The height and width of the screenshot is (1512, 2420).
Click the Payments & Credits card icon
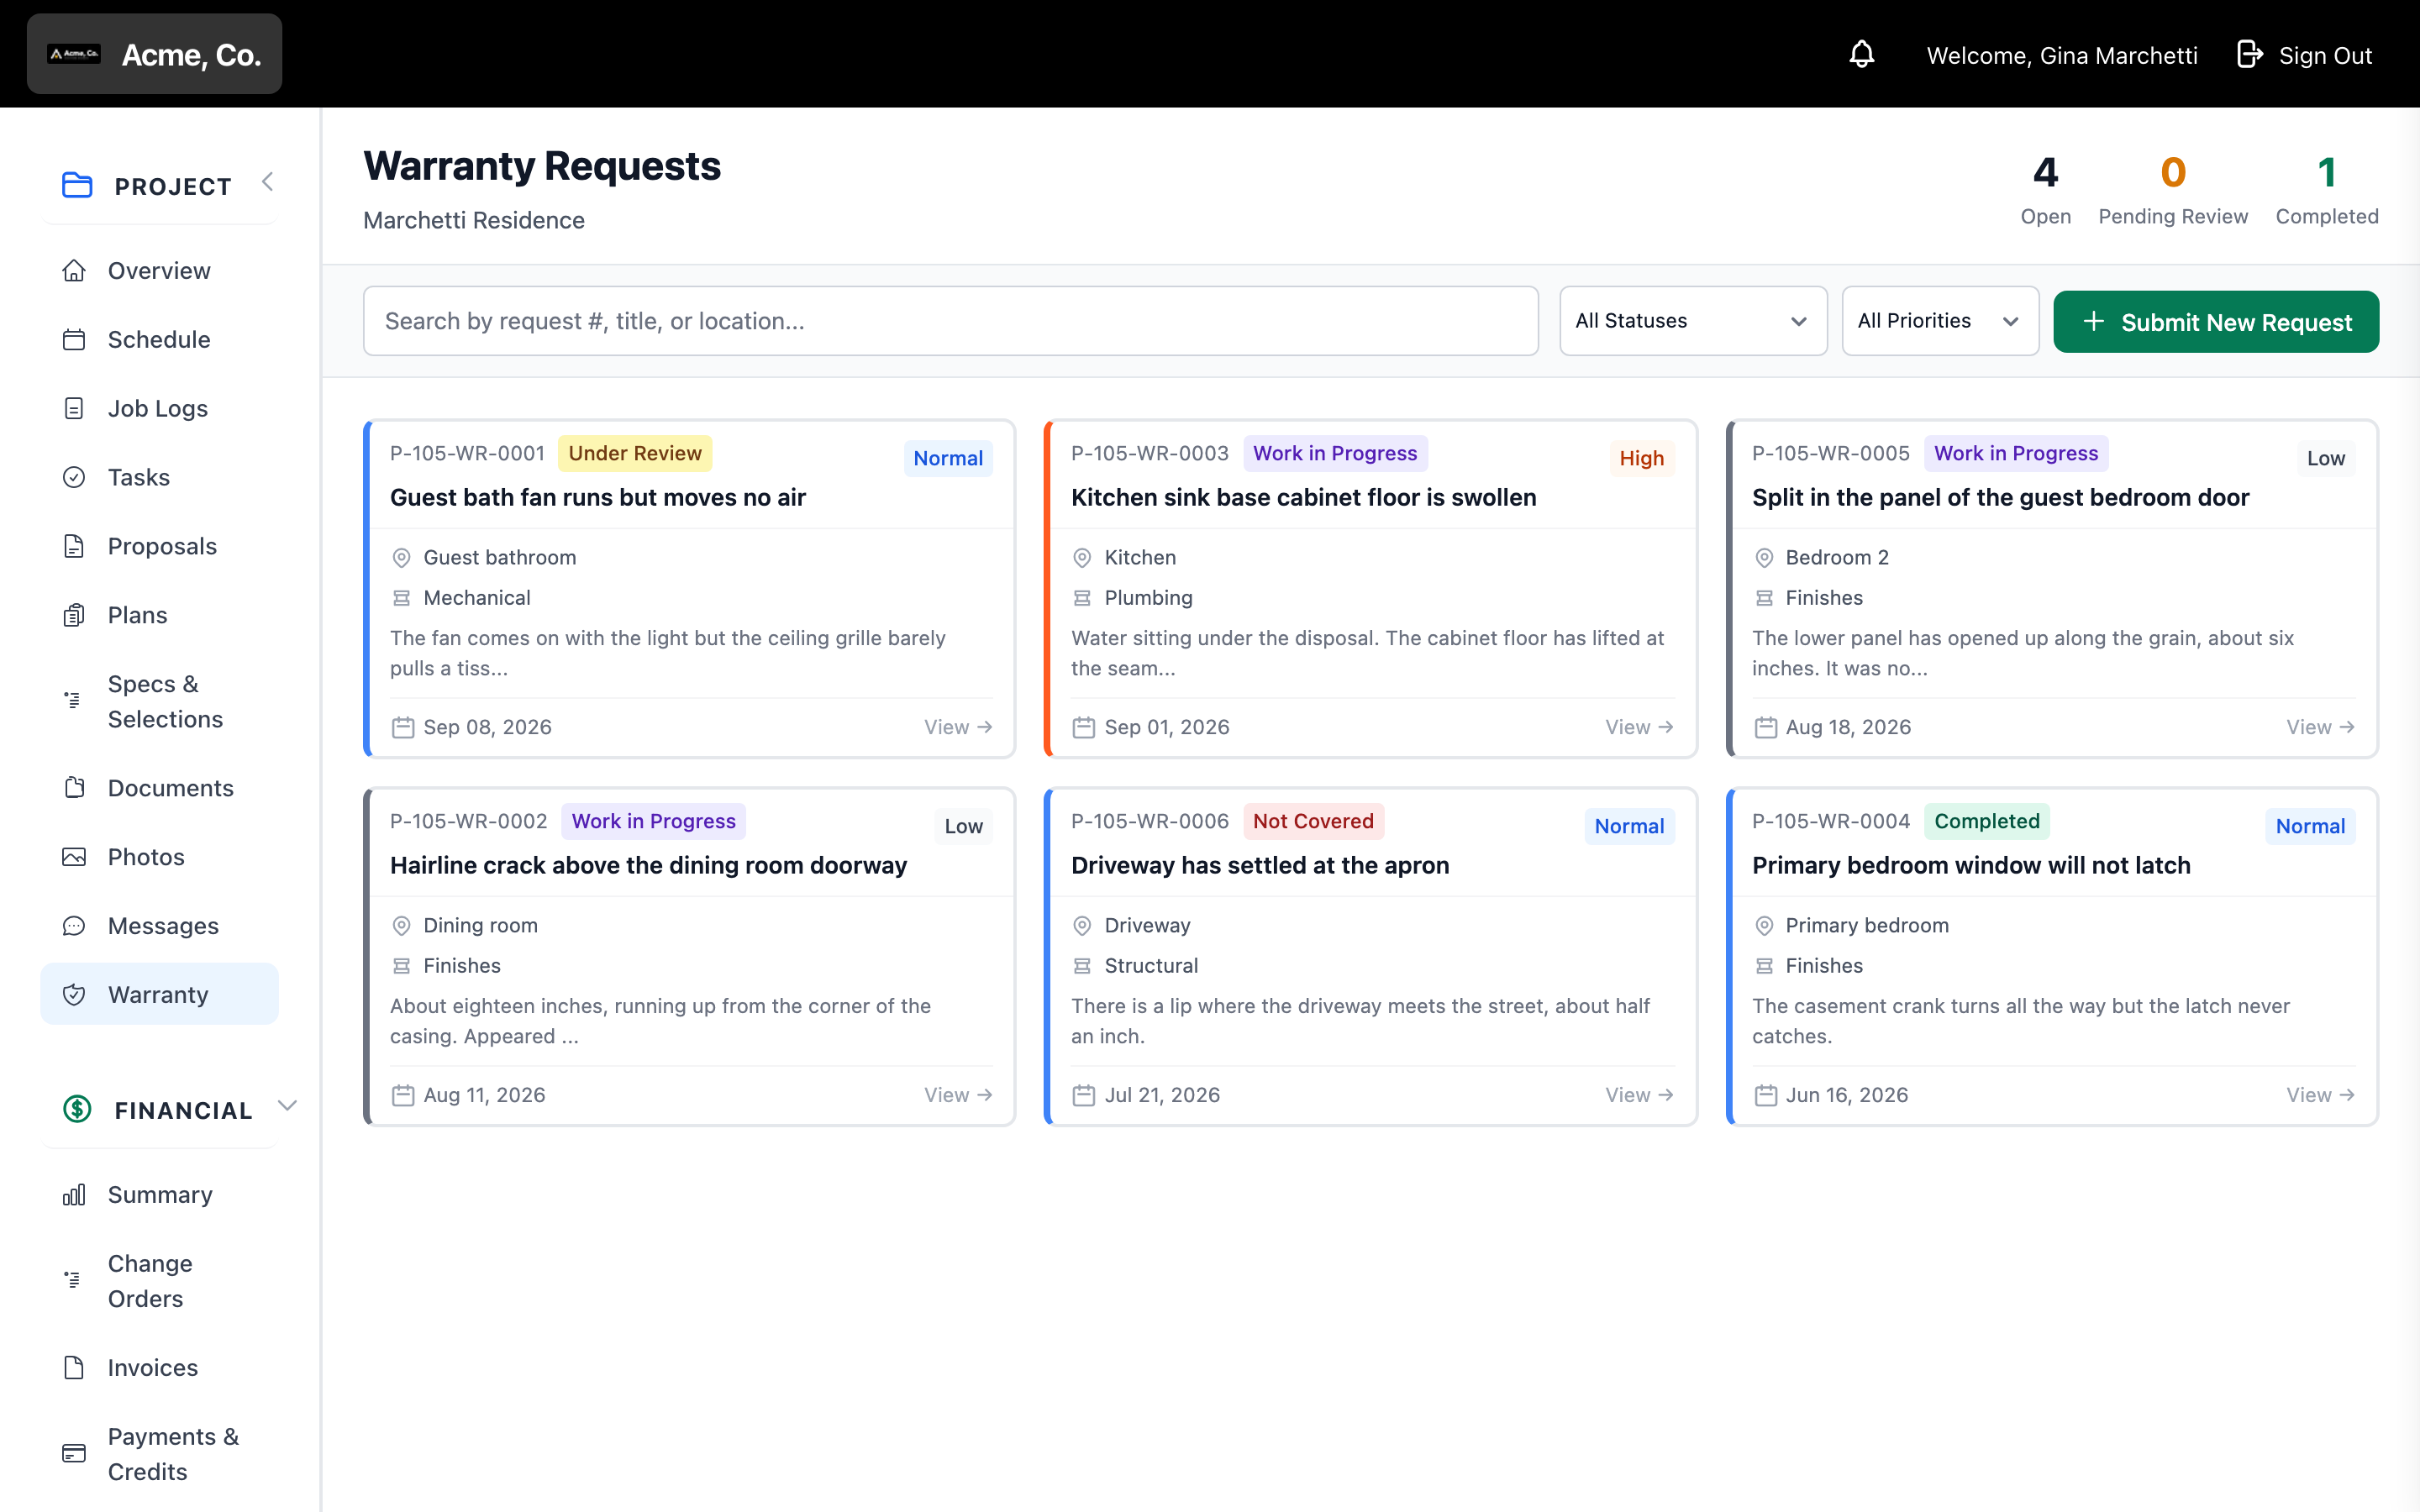pyautogui.click(x=74, y=1454)
